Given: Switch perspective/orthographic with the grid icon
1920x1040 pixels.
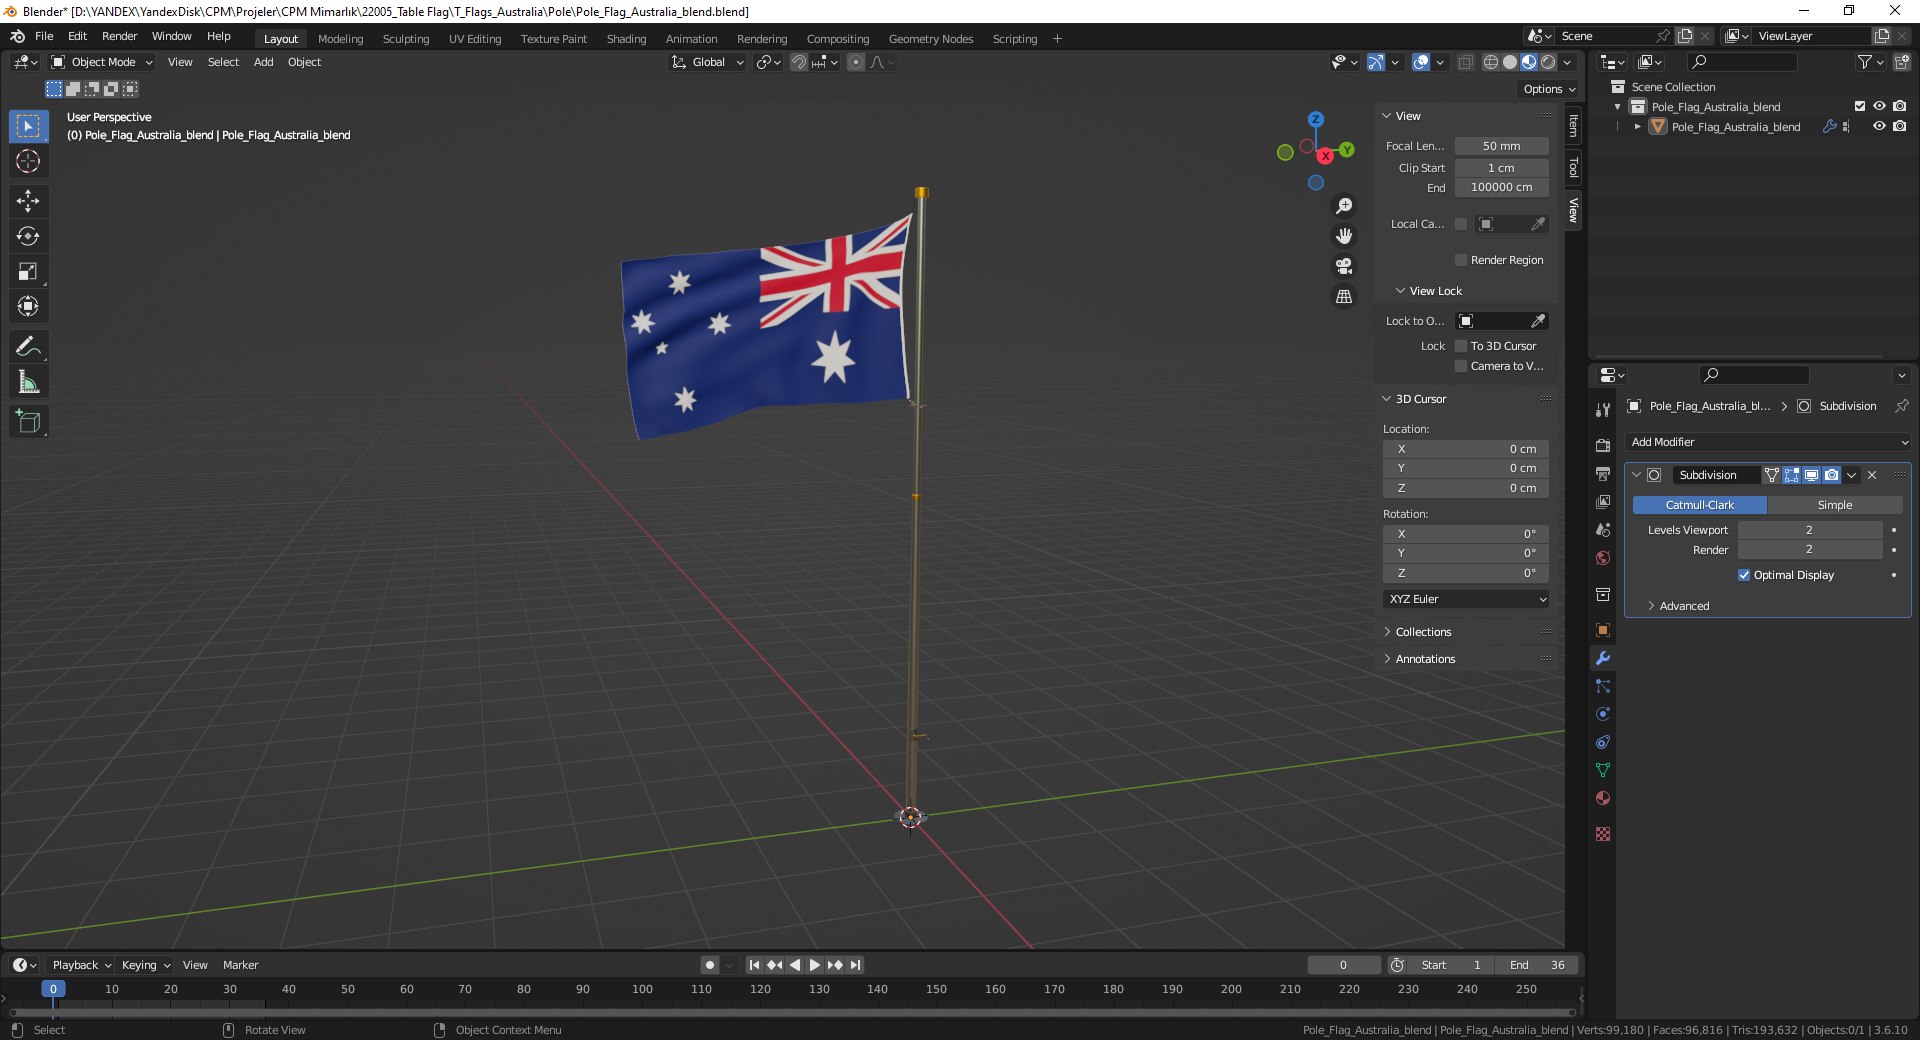Looking at the screenshot, I should 1344,297.
